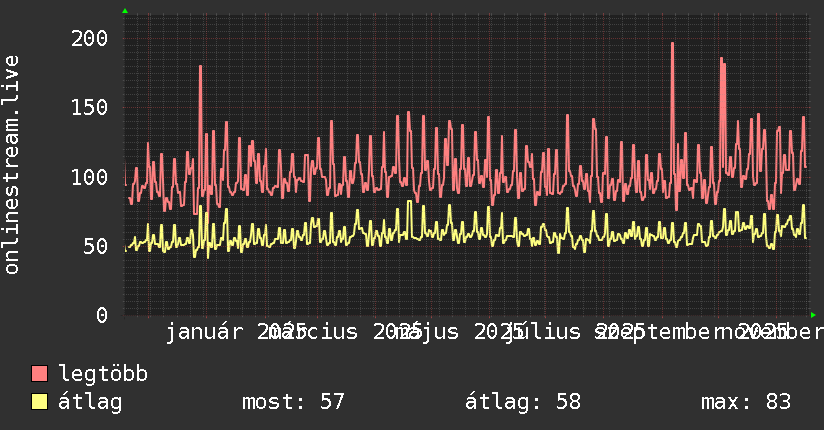Click the y-axis label 0

coord(102,315)
